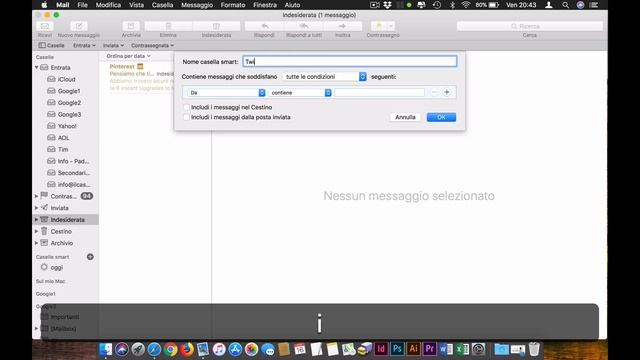The image size is (640, 360).
Task: Click the Inoltra forward arrow icon
Action: tap(342, 26)
